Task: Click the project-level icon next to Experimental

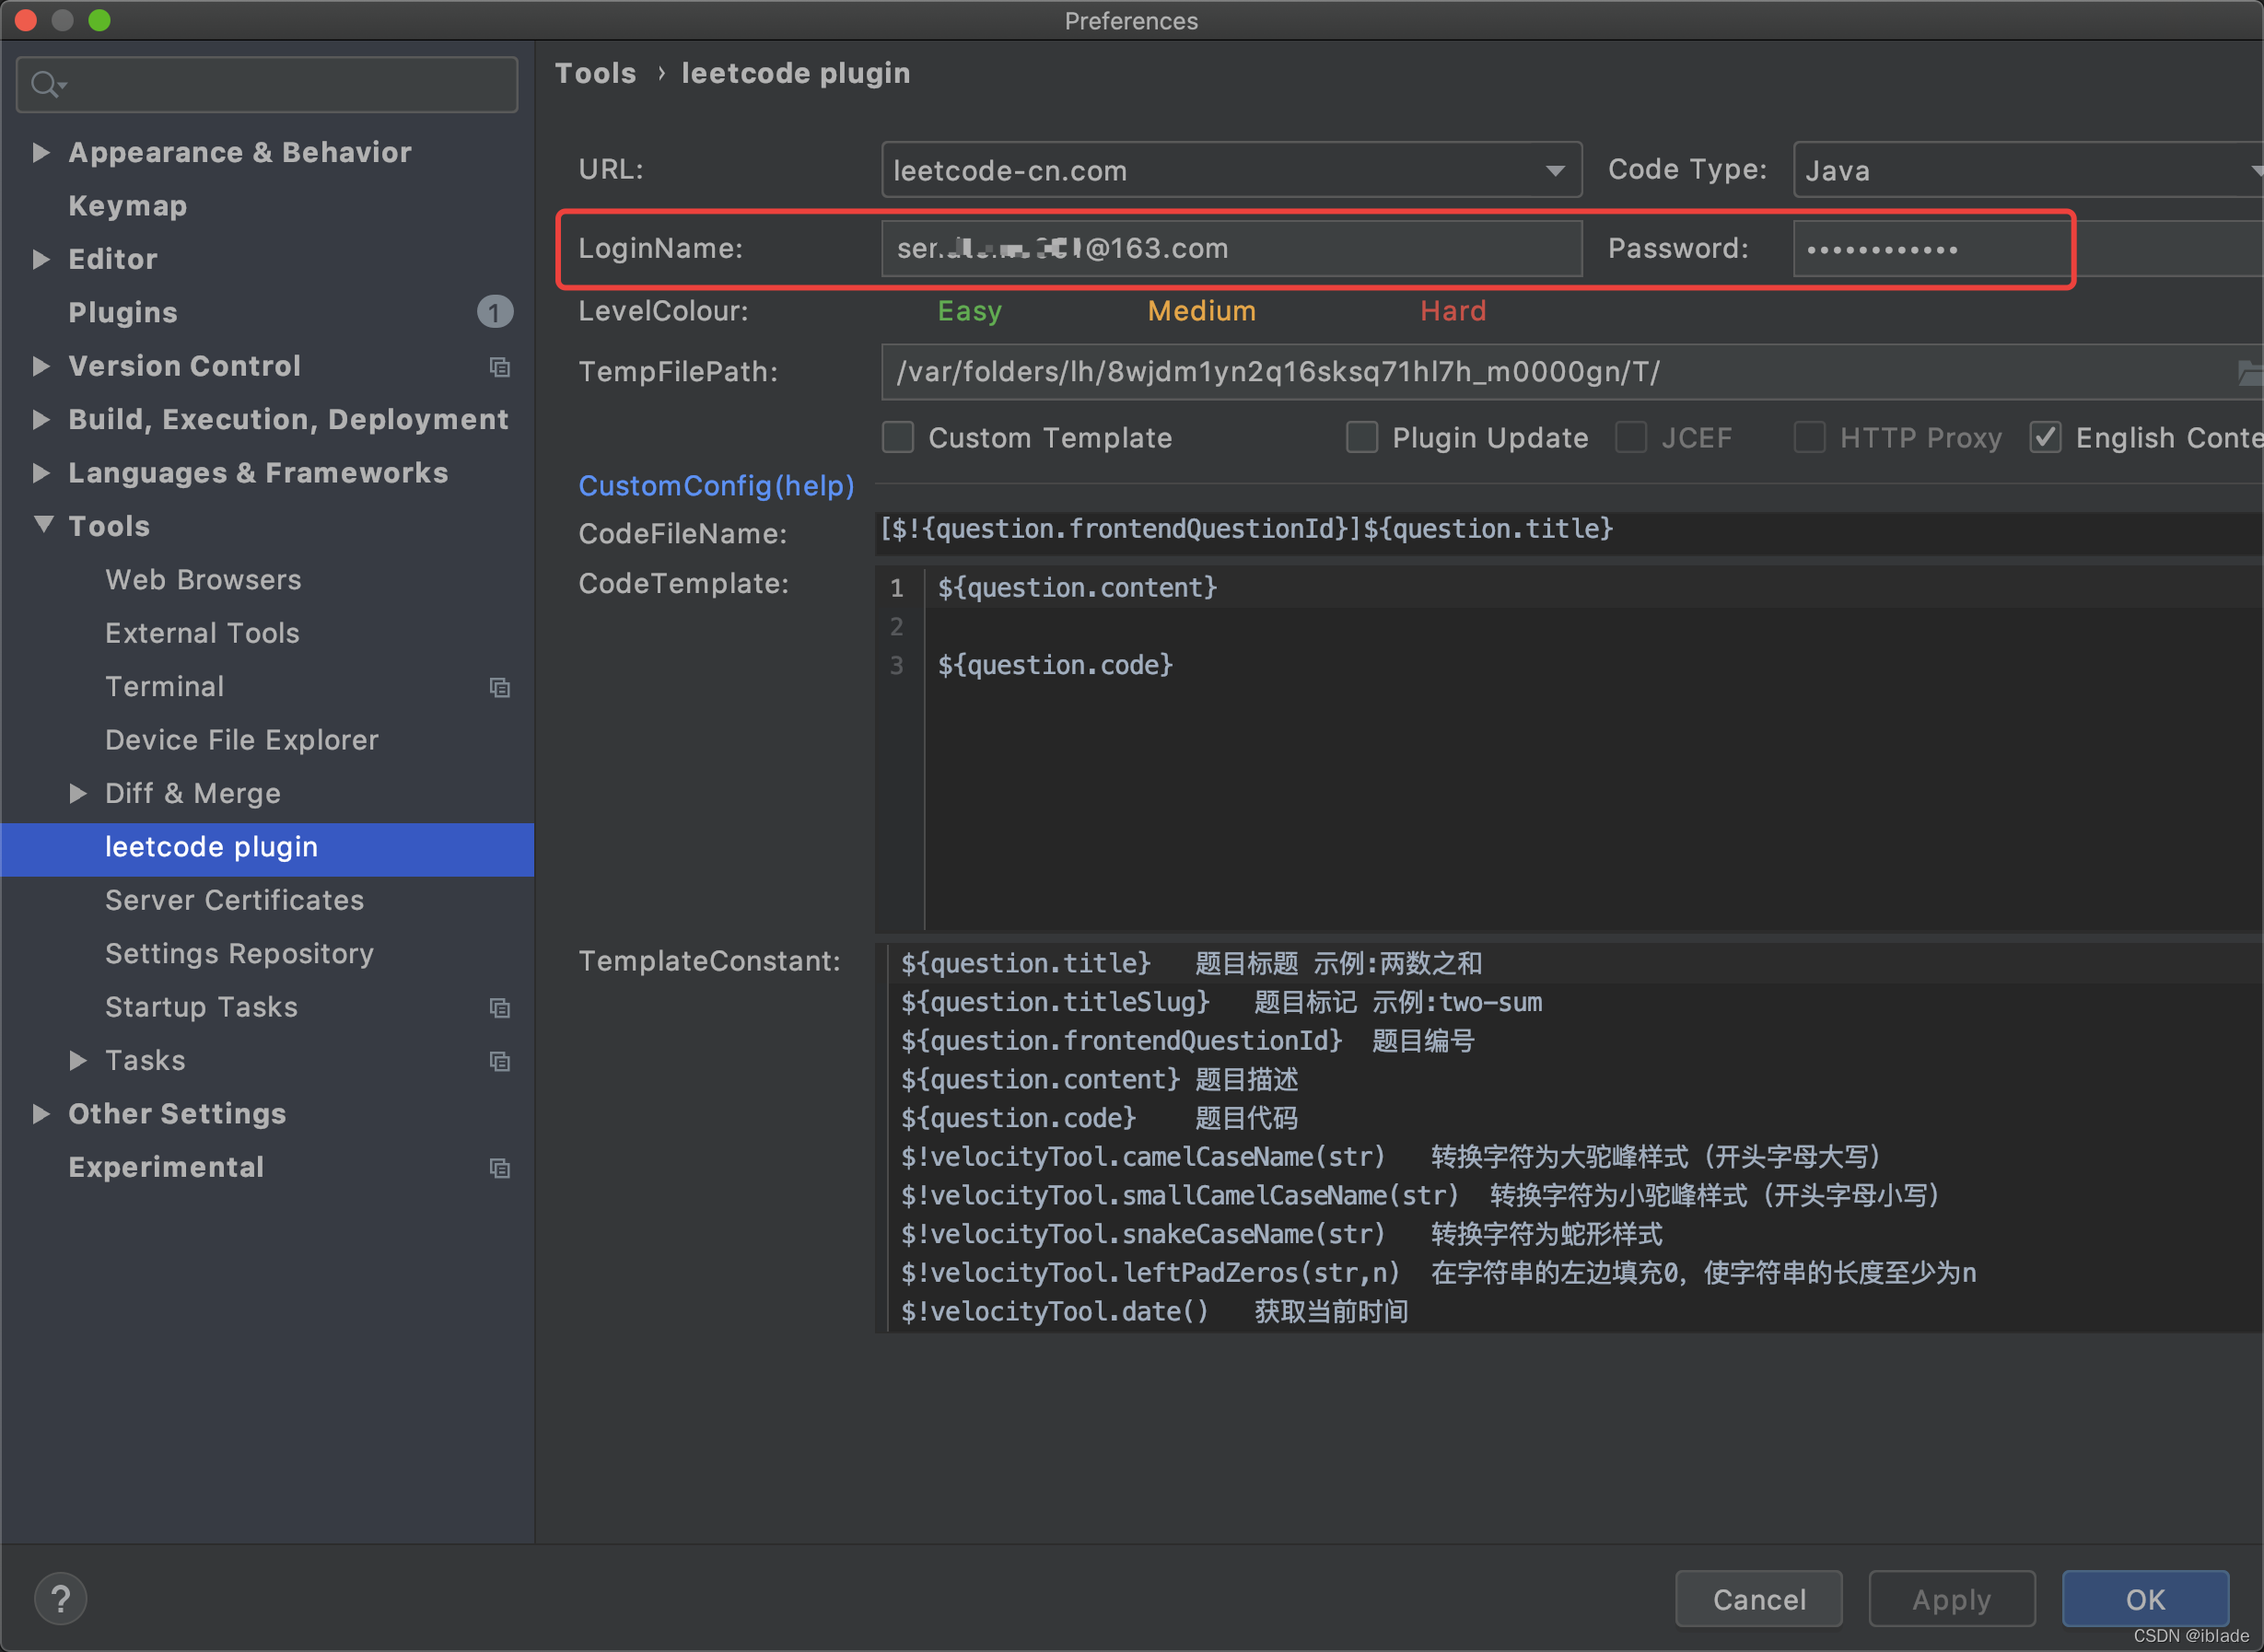Action: (499, 1168)
